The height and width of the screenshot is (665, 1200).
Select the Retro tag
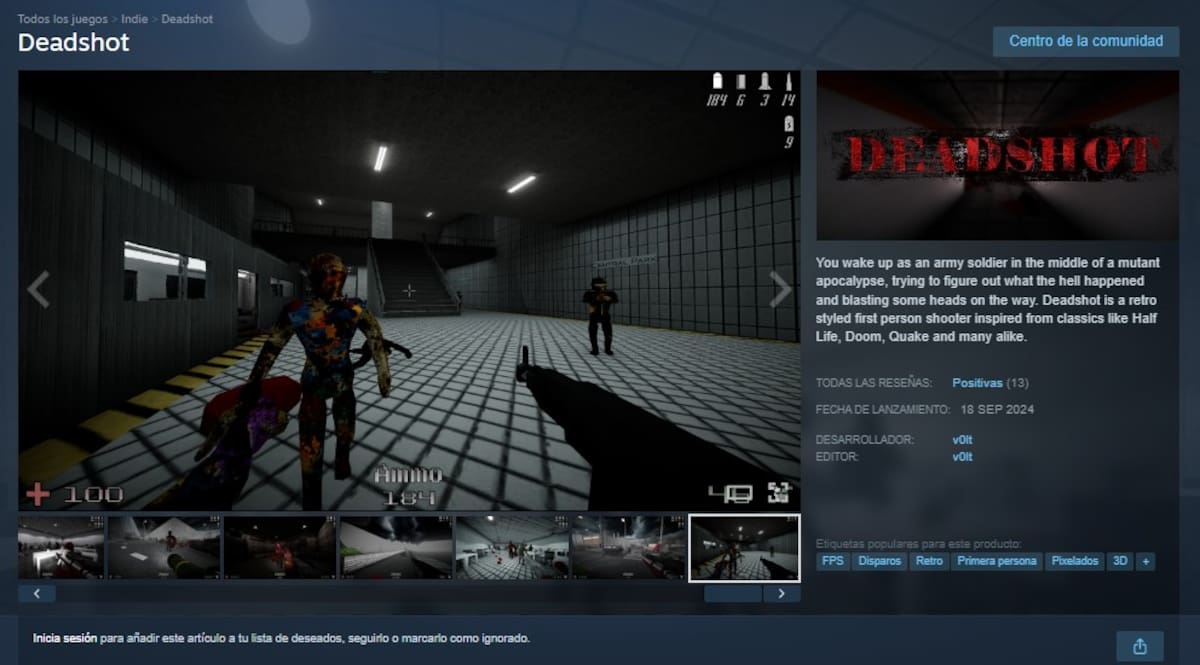929,561
